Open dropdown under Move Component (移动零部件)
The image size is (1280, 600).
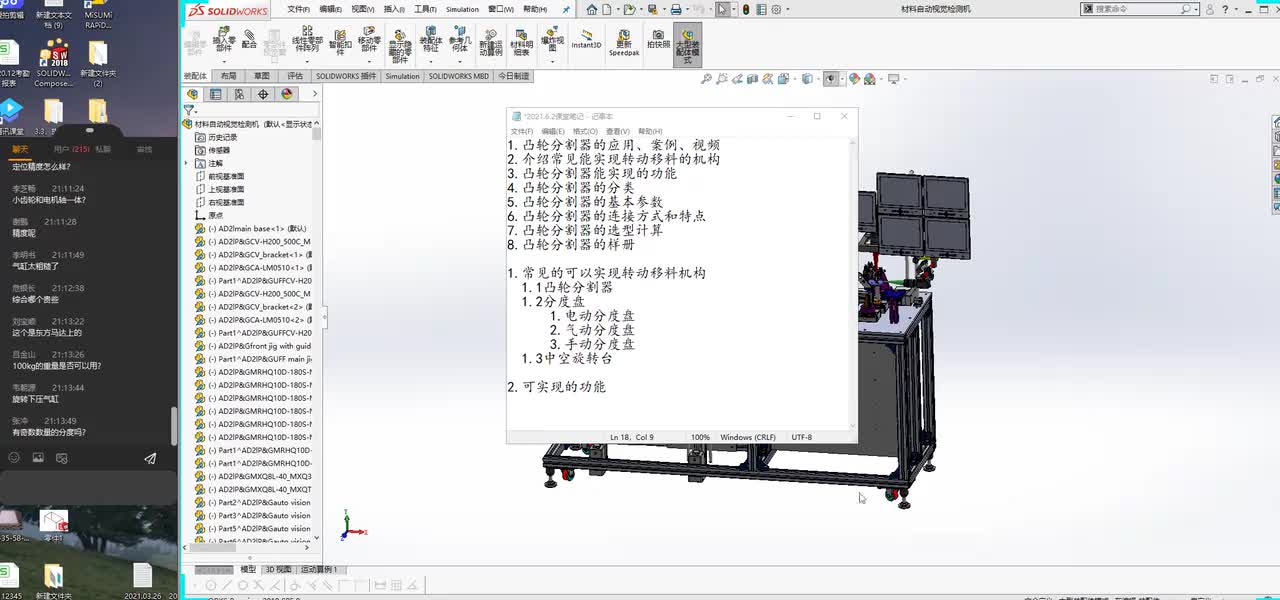click(369, 60)
